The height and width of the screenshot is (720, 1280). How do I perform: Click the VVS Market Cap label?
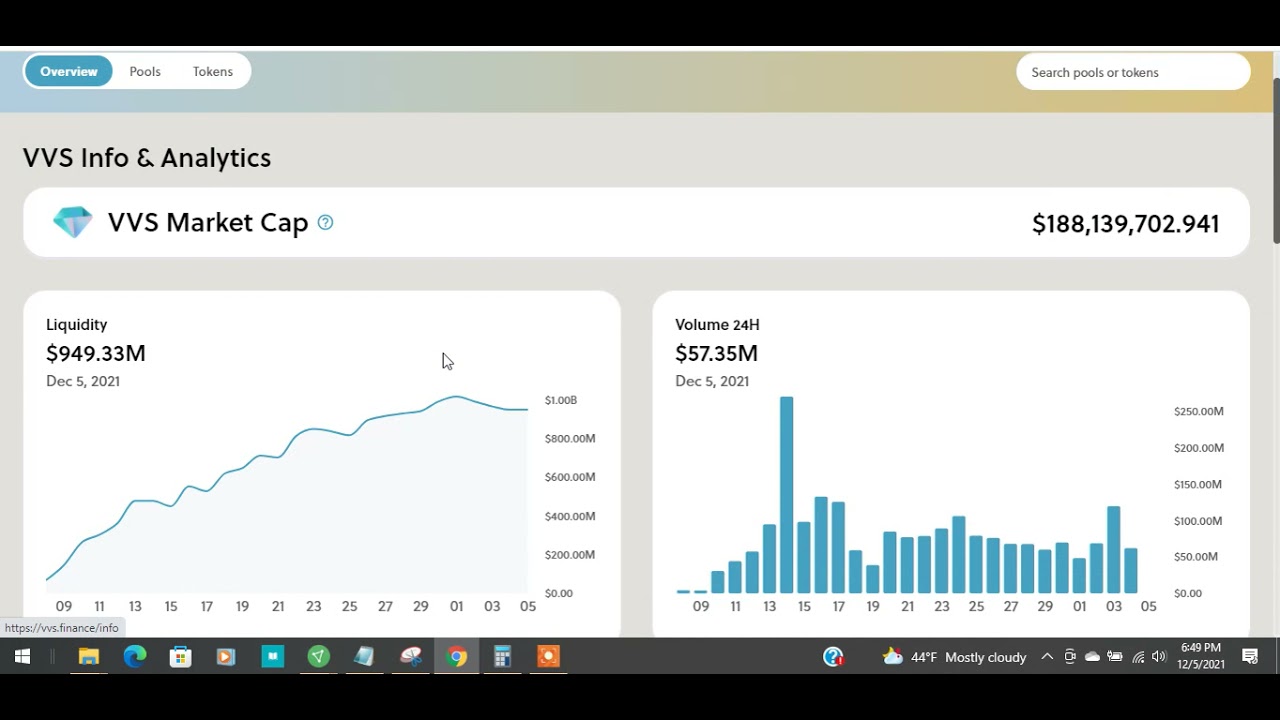coord(208,222)
